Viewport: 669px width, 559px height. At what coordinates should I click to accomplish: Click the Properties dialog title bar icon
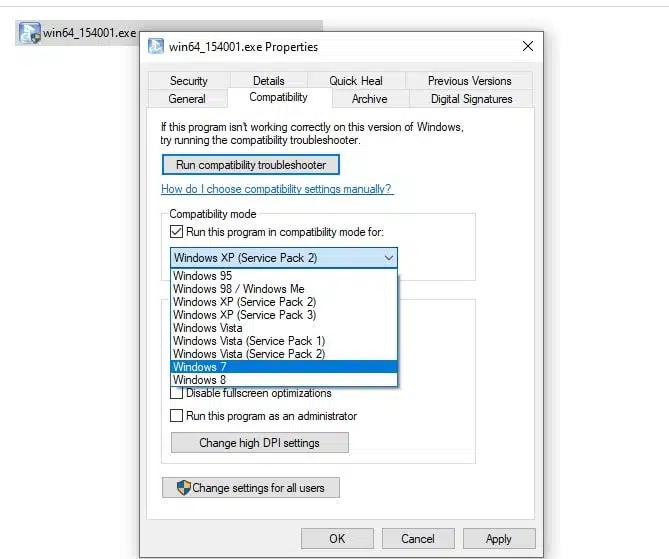click(156, 46)
